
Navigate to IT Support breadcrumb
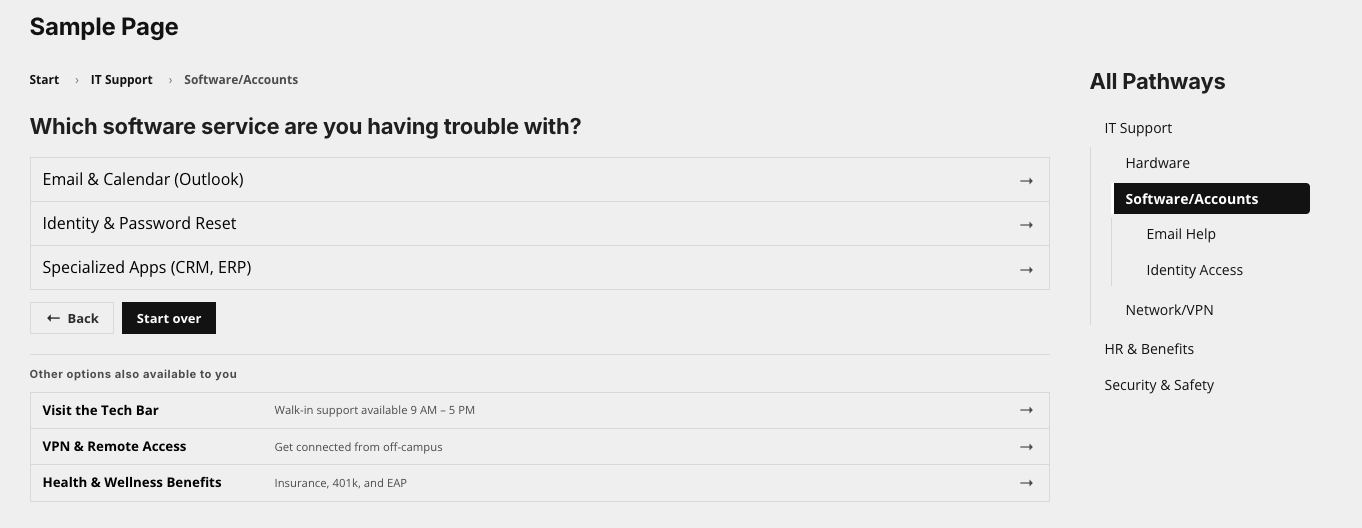point(122,80)
